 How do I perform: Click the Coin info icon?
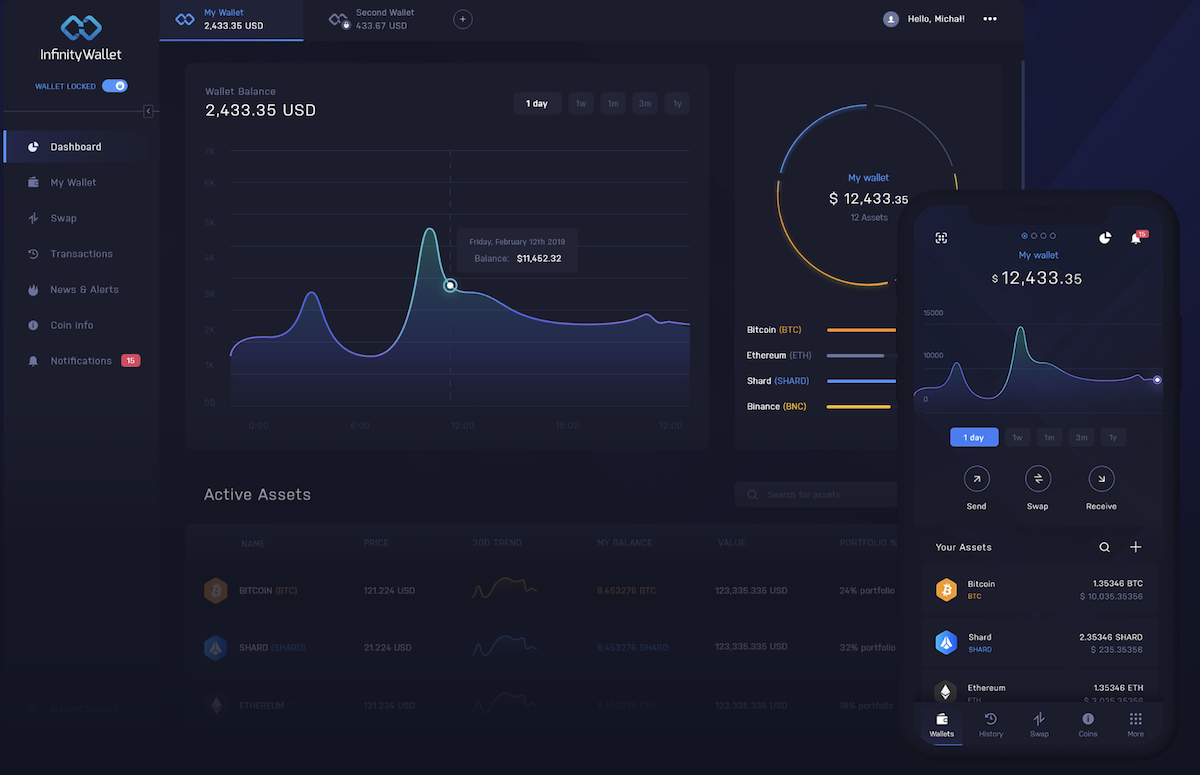click(33, 325)
